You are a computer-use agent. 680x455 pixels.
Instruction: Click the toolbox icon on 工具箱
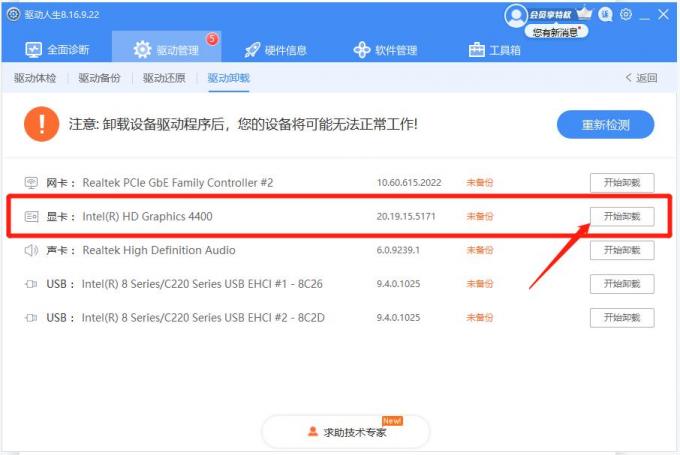click(x=477, y=50)
